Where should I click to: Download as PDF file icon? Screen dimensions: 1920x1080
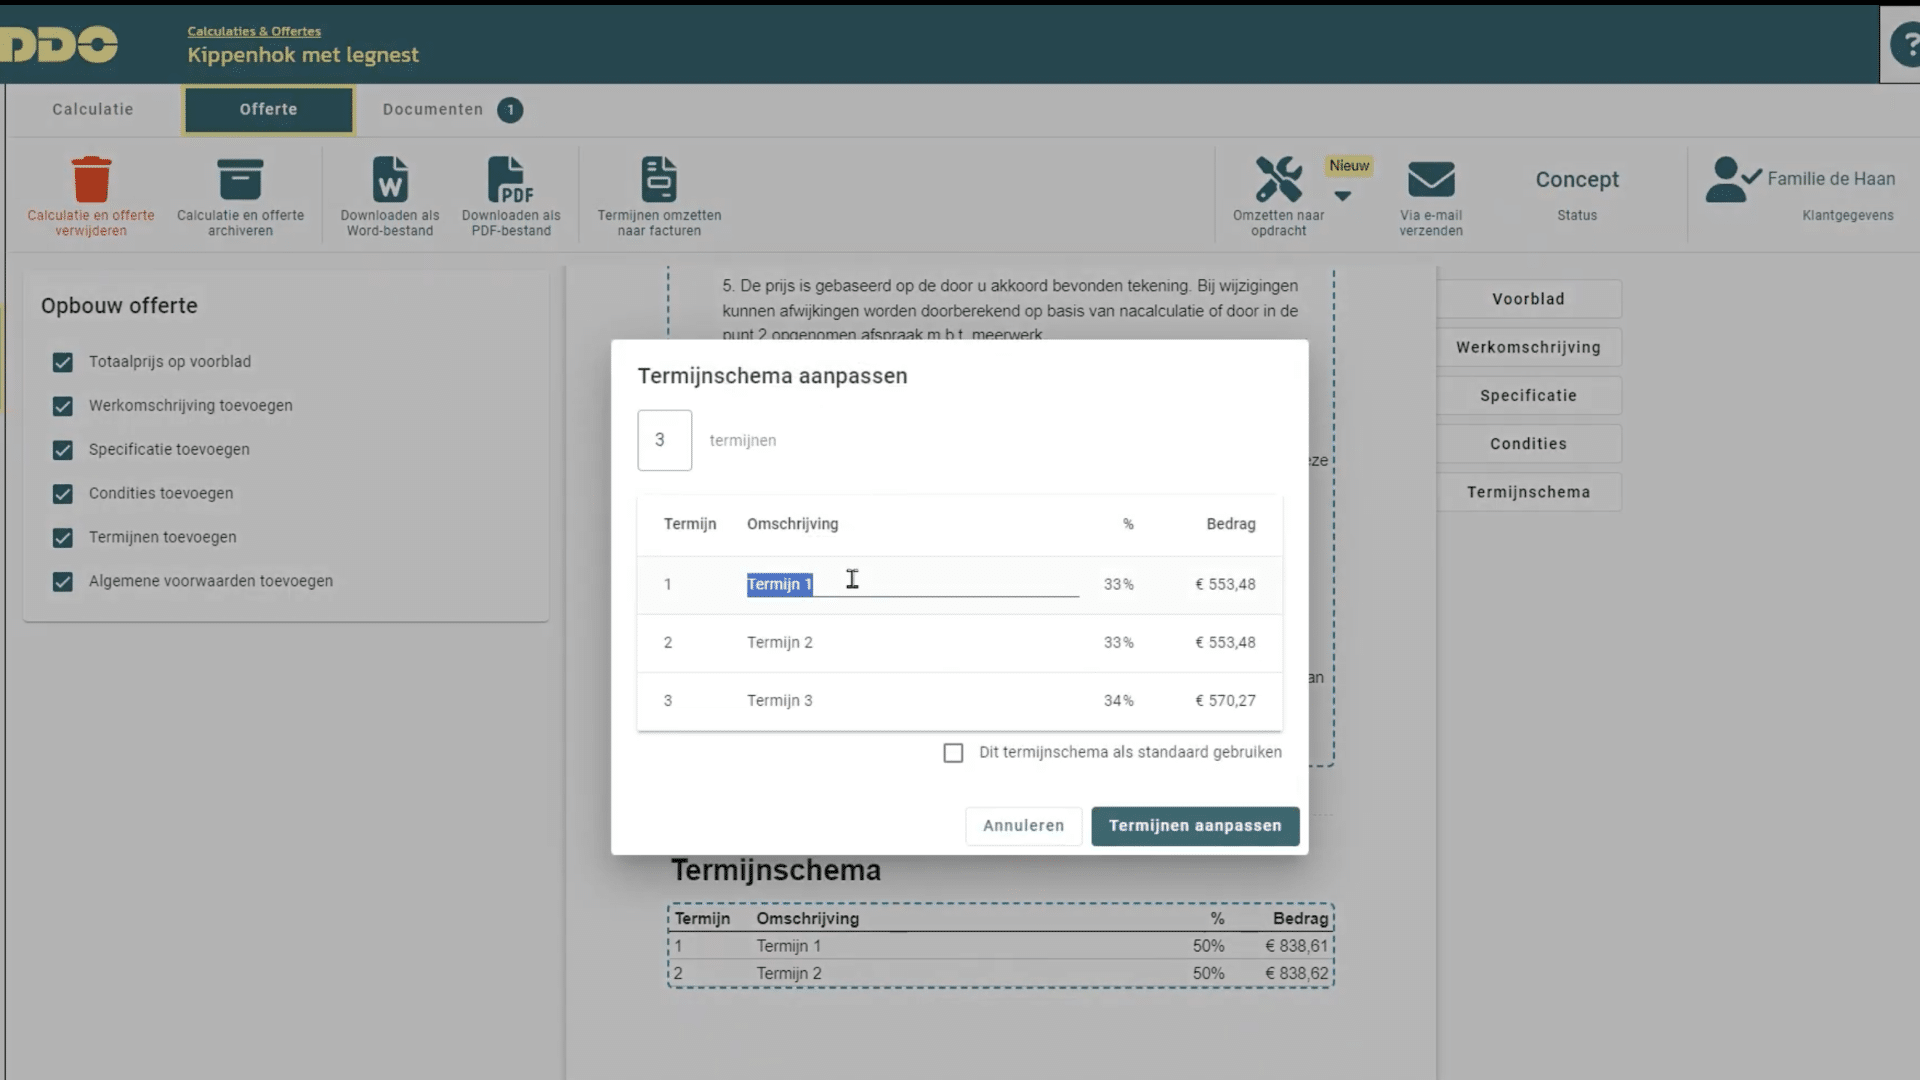tap(511, 180)
